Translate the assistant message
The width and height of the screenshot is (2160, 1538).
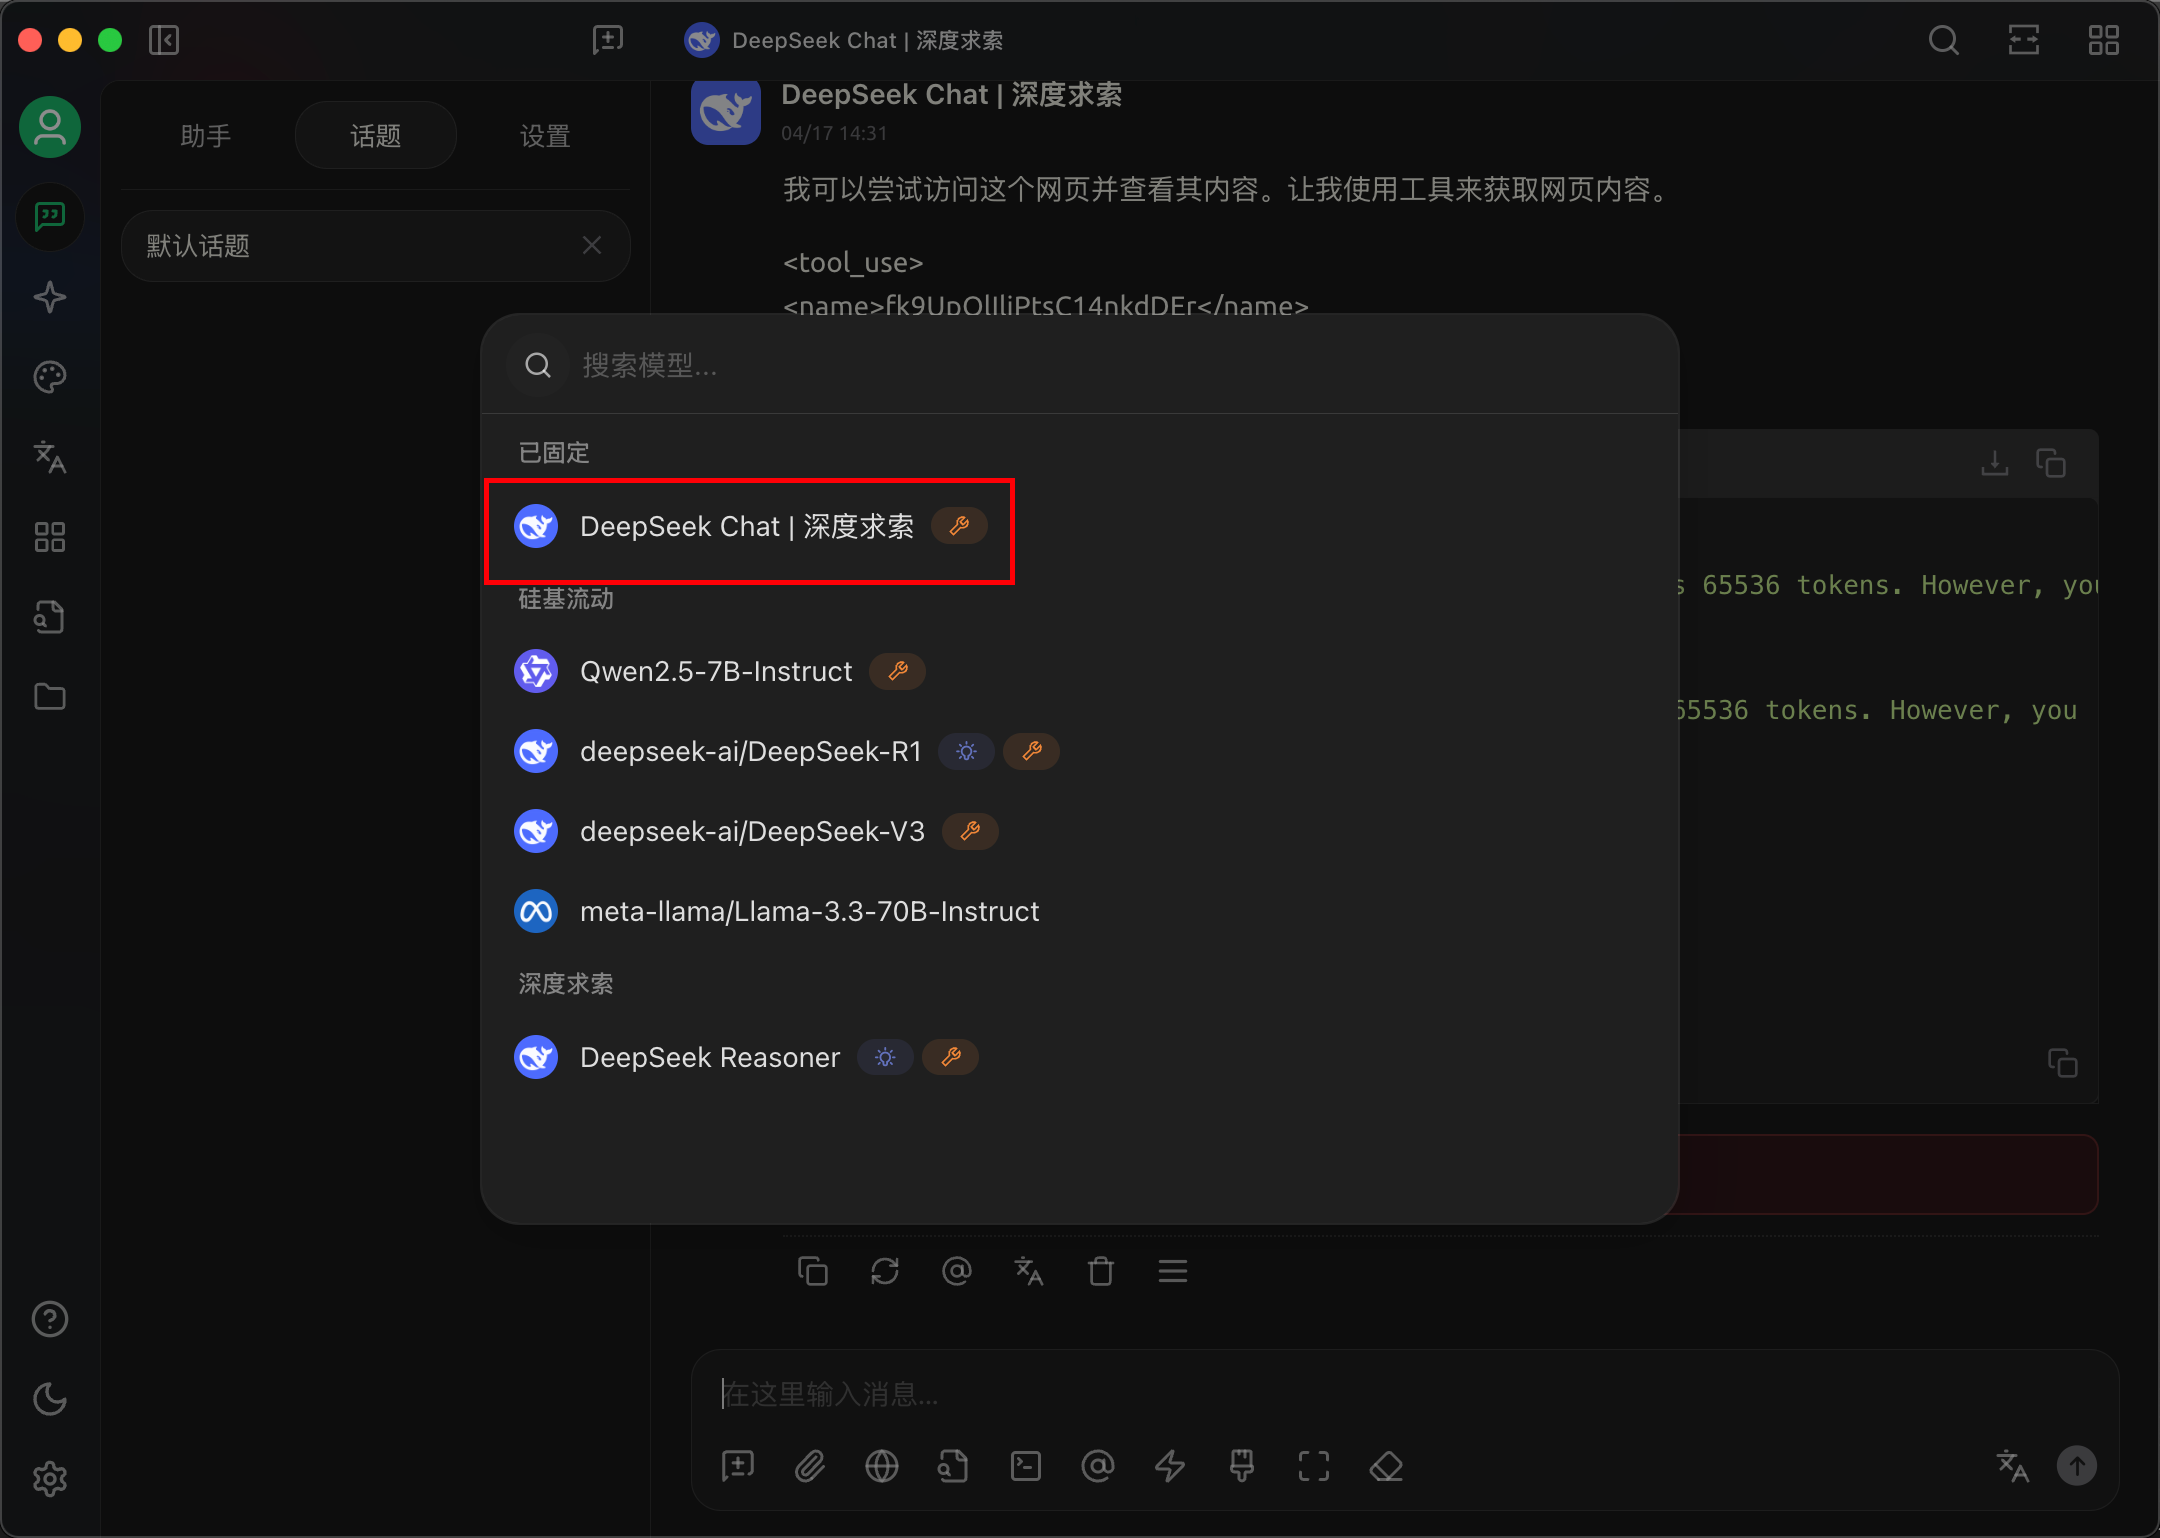1029,1271
